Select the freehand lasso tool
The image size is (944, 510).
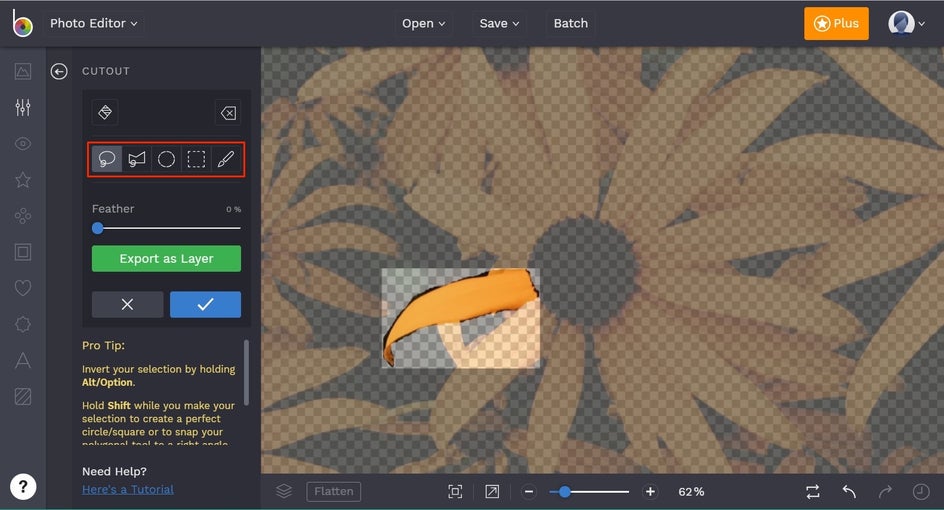[x=107, y=159]
